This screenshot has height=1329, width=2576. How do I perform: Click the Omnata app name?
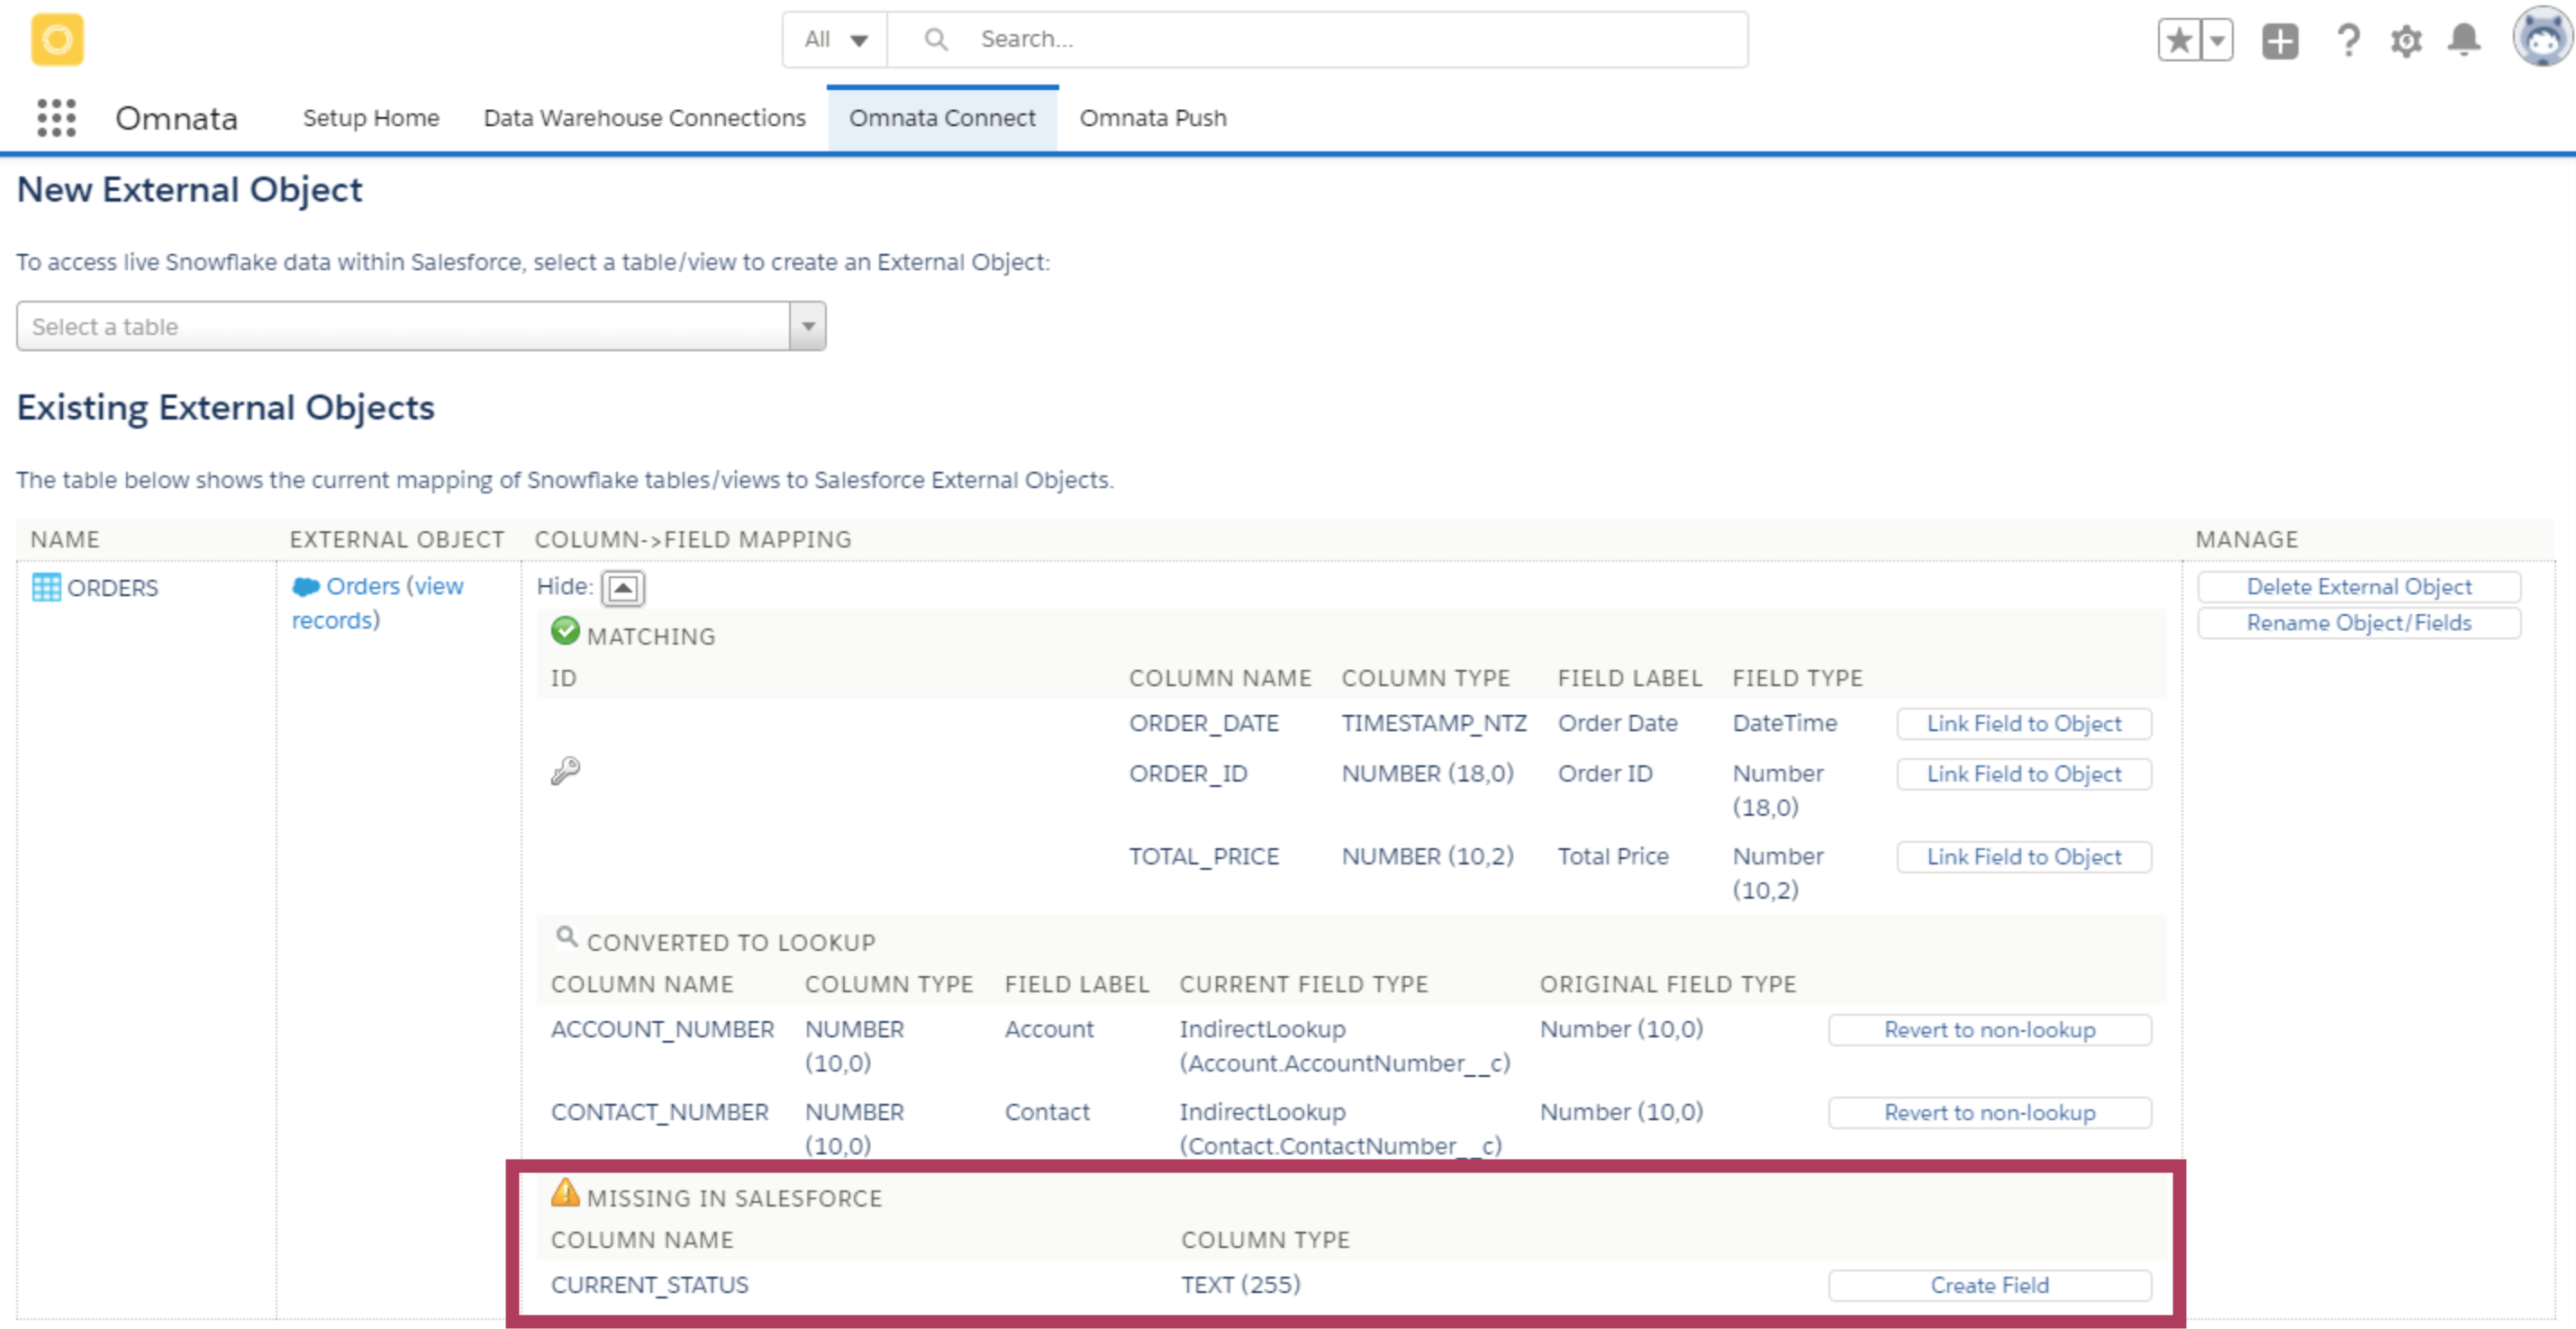[176, 118]
